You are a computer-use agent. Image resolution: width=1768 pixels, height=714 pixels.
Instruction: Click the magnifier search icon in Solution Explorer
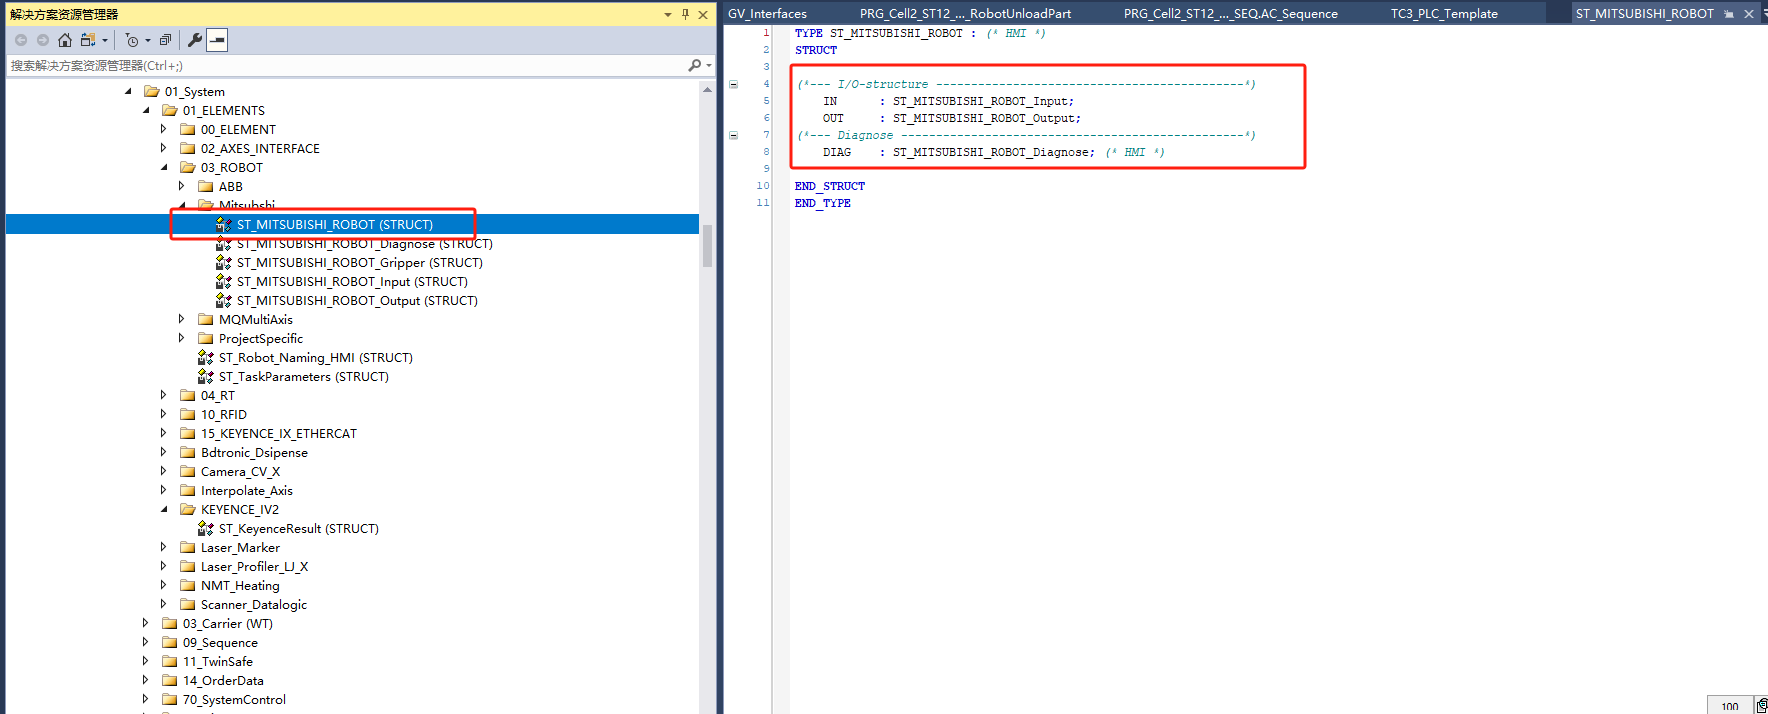[694, 65]
